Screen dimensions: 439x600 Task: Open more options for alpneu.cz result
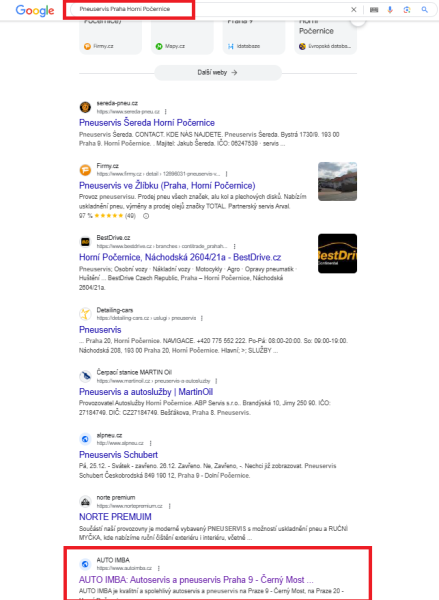click(150, 443)
